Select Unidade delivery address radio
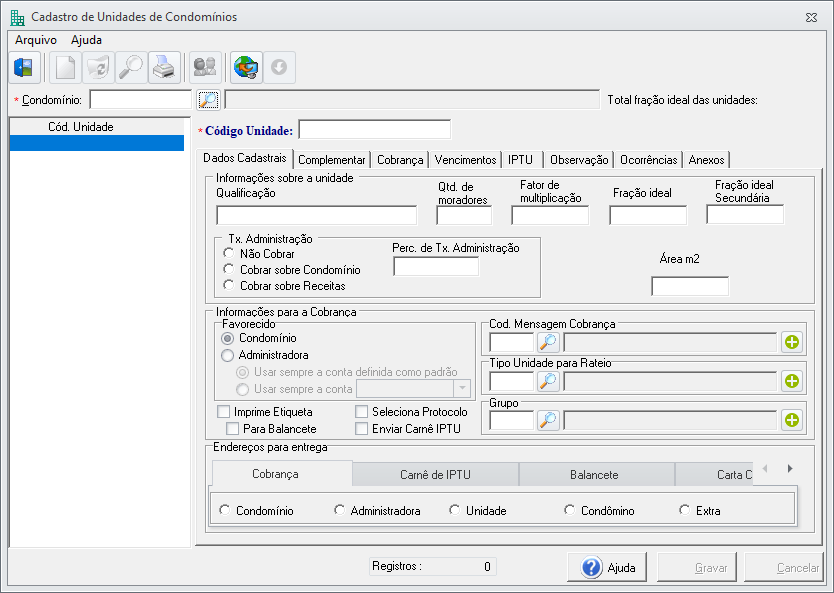Image resolution: width=834 pixels, height=593 pixels. (x=455, y=510)
